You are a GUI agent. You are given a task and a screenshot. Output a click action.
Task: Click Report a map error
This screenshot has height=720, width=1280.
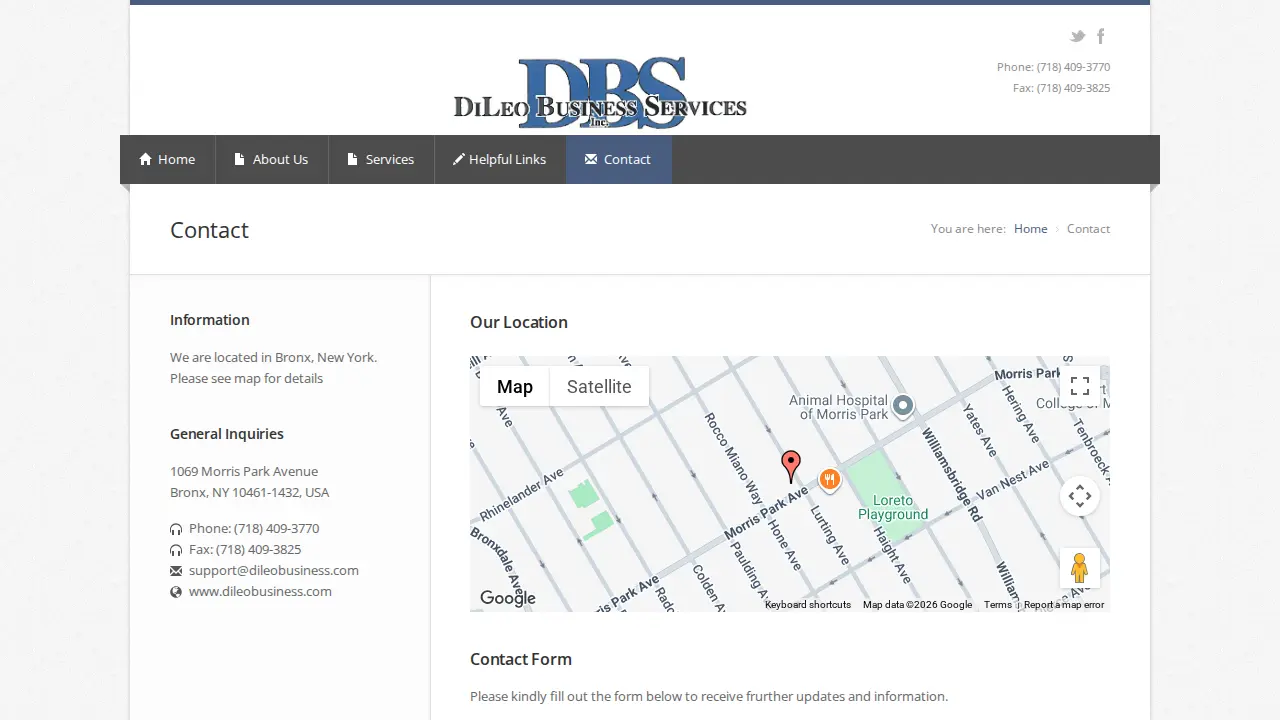(x=1064, y=605)
